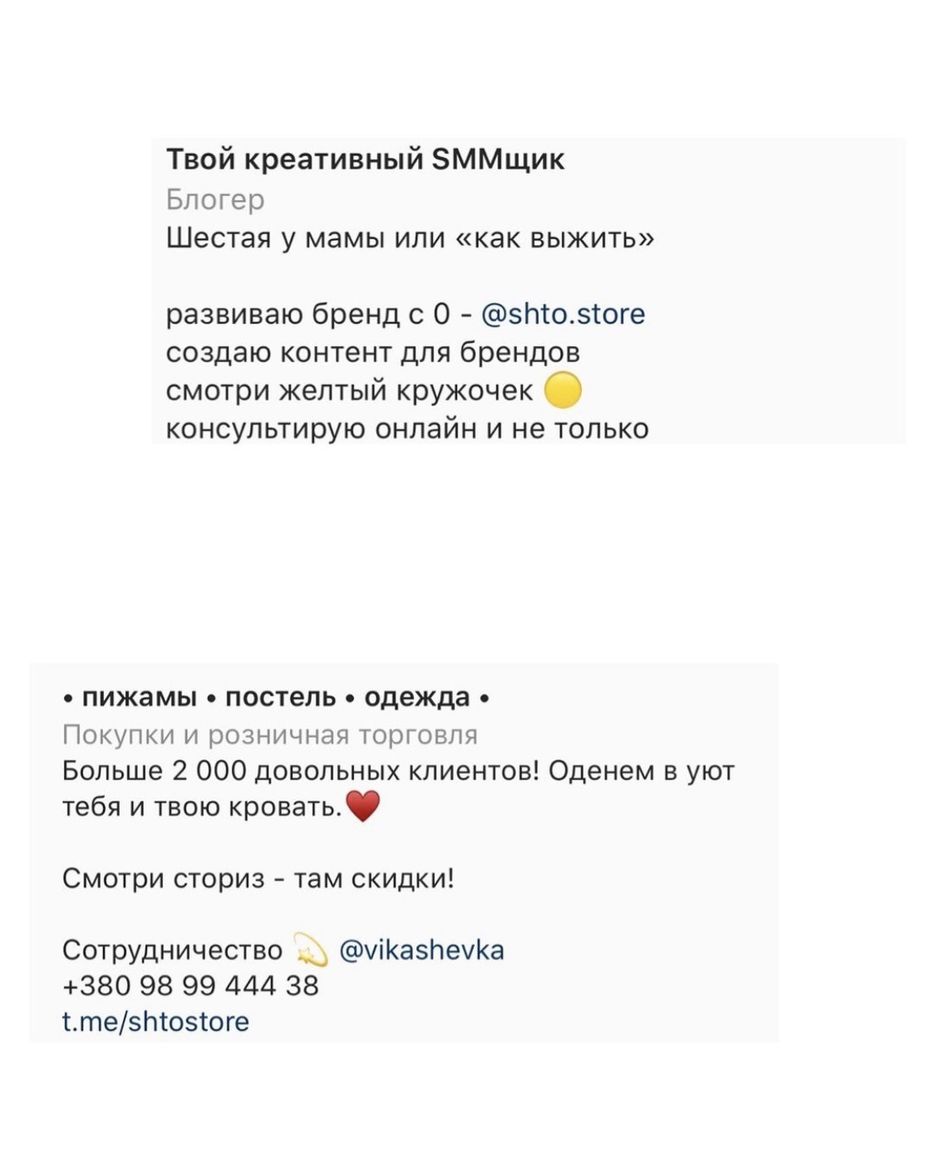Screen dimensions: 935x1152
Task: Open the @vikashevka profile mention
Action: (x=422, y=950)
